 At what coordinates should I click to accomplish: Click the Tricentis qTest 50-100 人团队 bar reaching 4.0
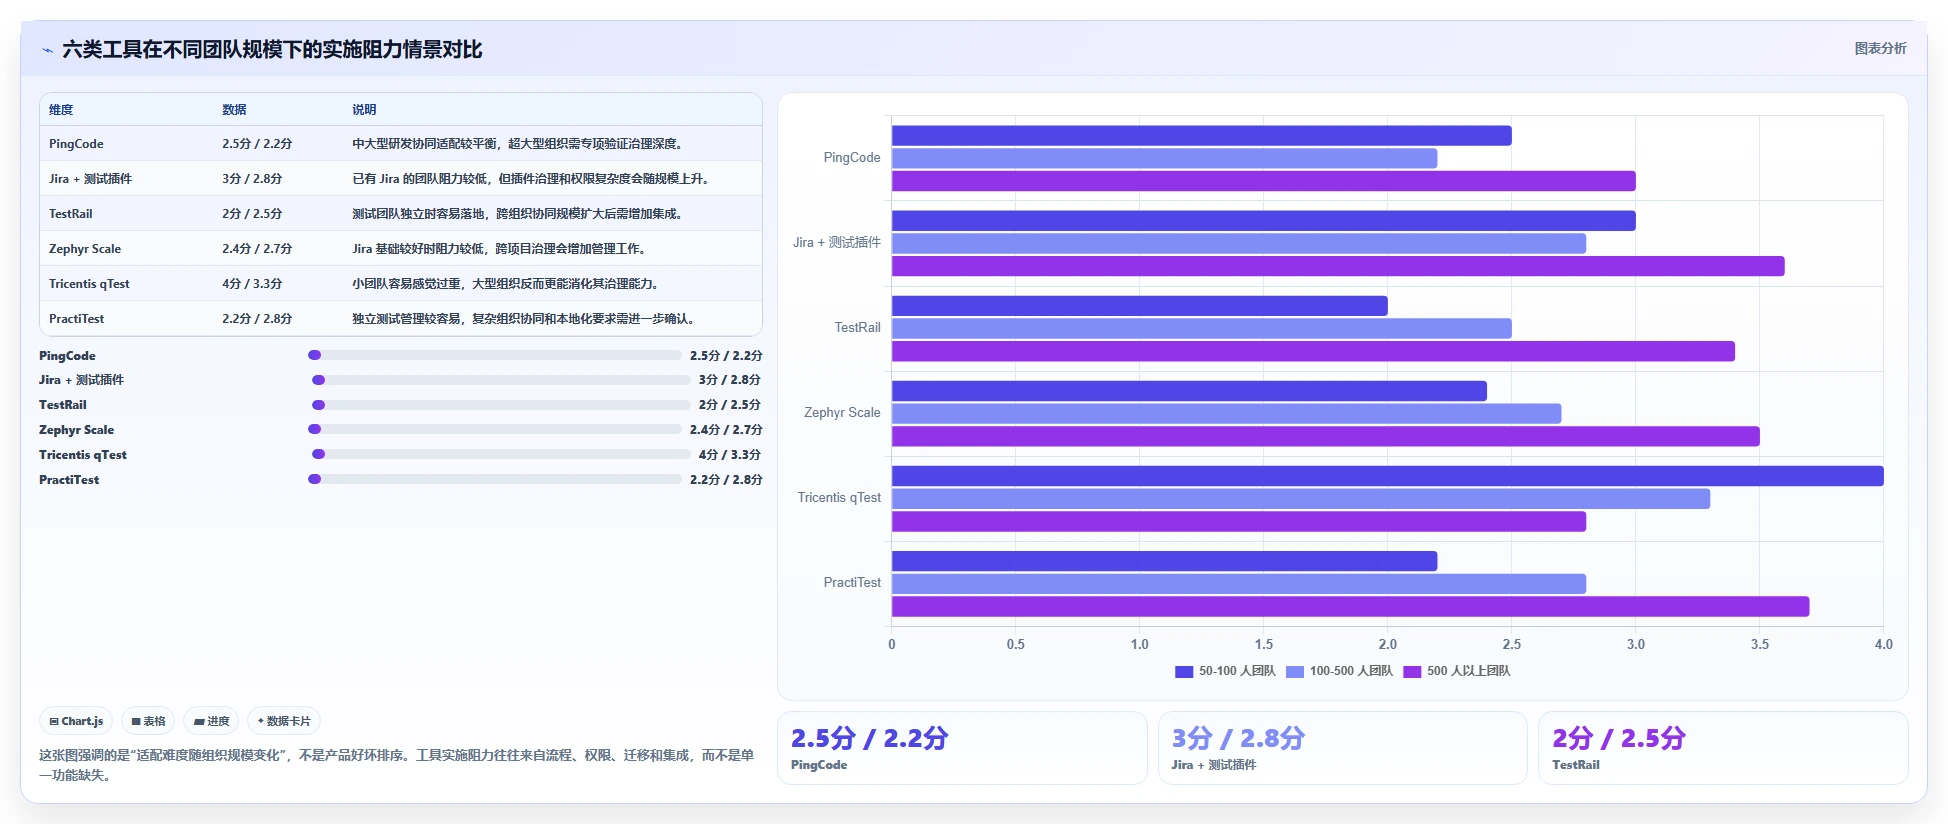(x=1387, y=476)
